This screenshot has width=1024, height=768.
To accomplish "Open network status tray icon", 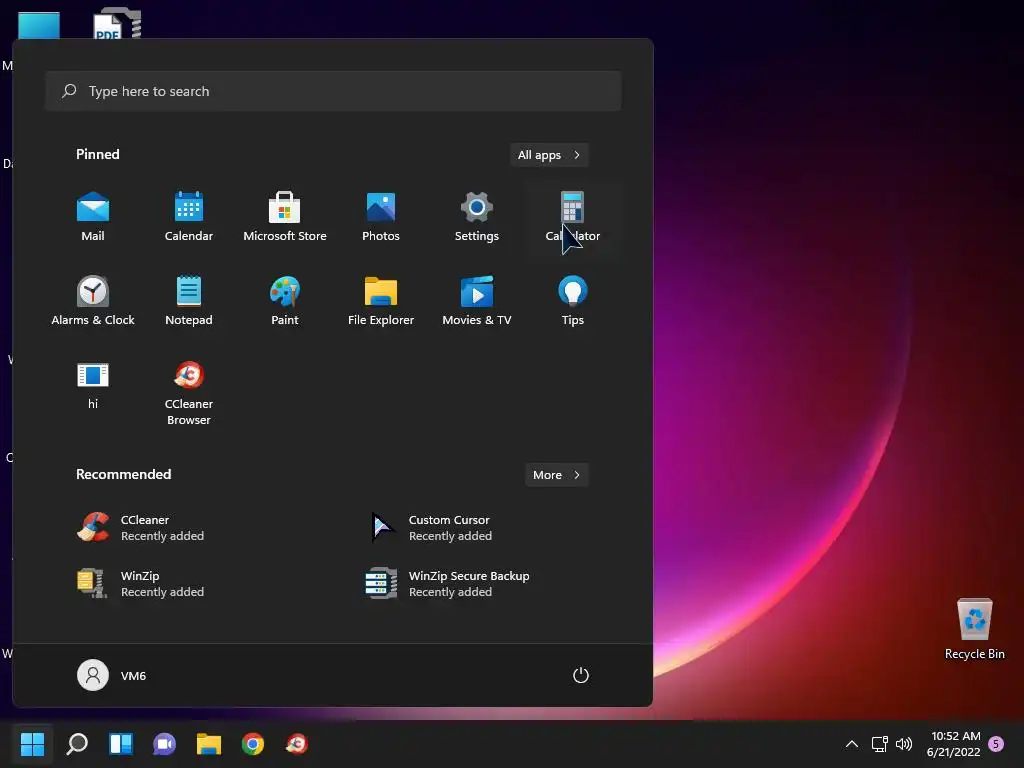I will (x=879, y=744).
